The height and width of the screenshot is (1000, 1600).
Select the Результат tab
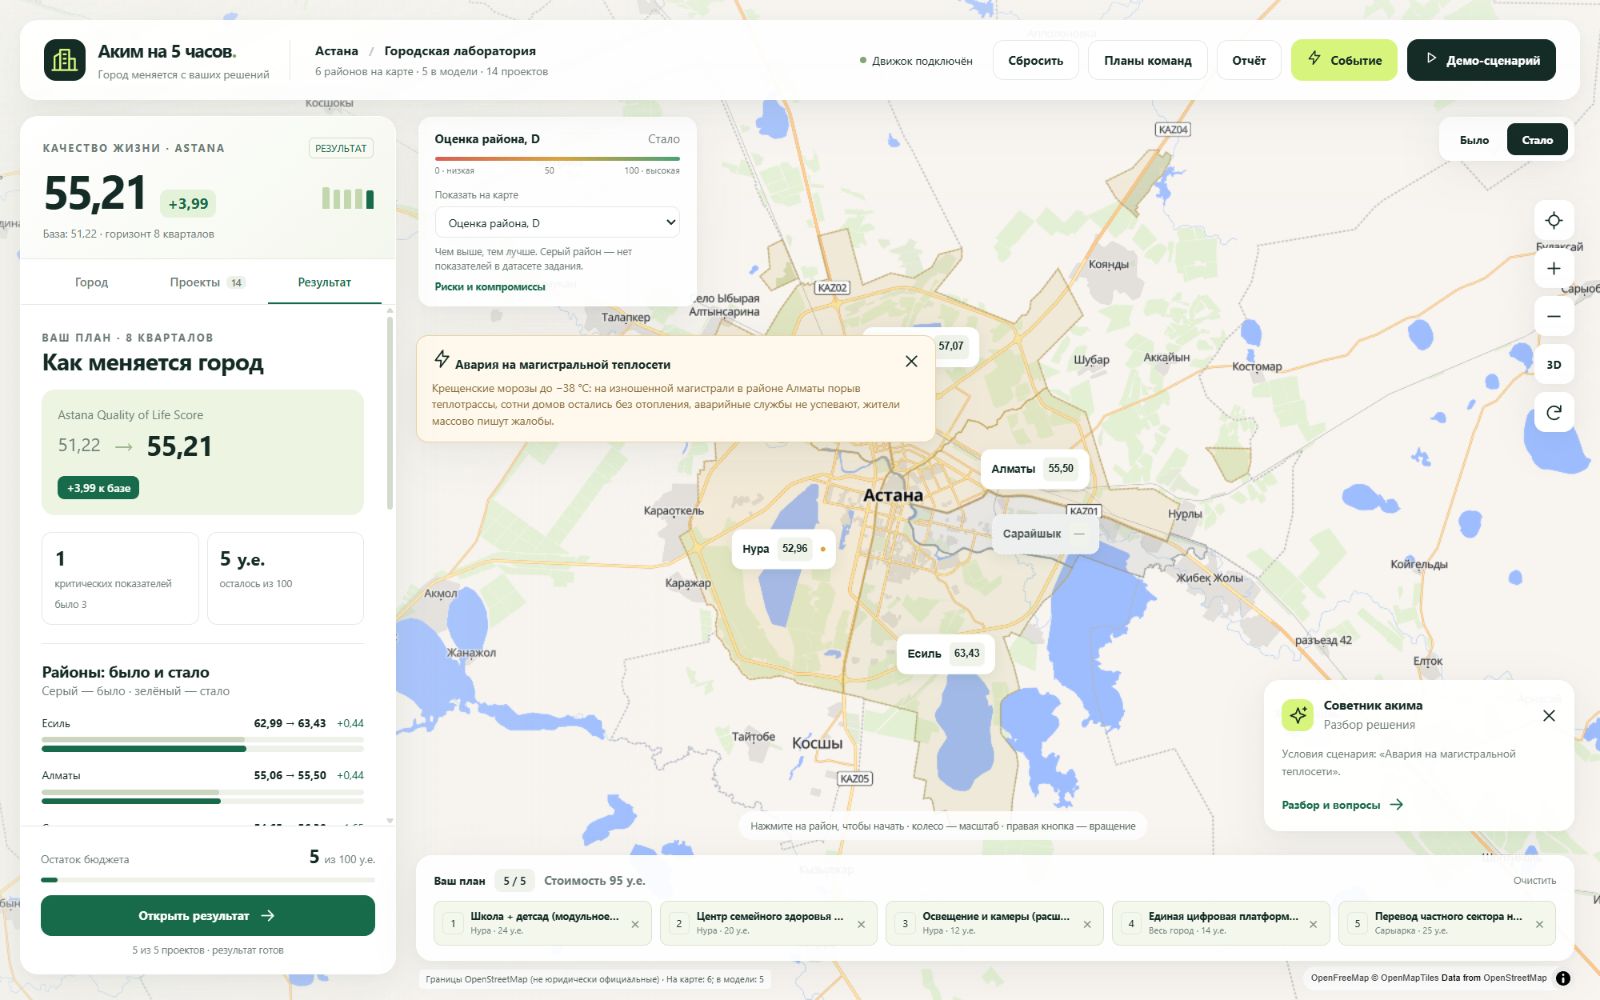point(324,282)
